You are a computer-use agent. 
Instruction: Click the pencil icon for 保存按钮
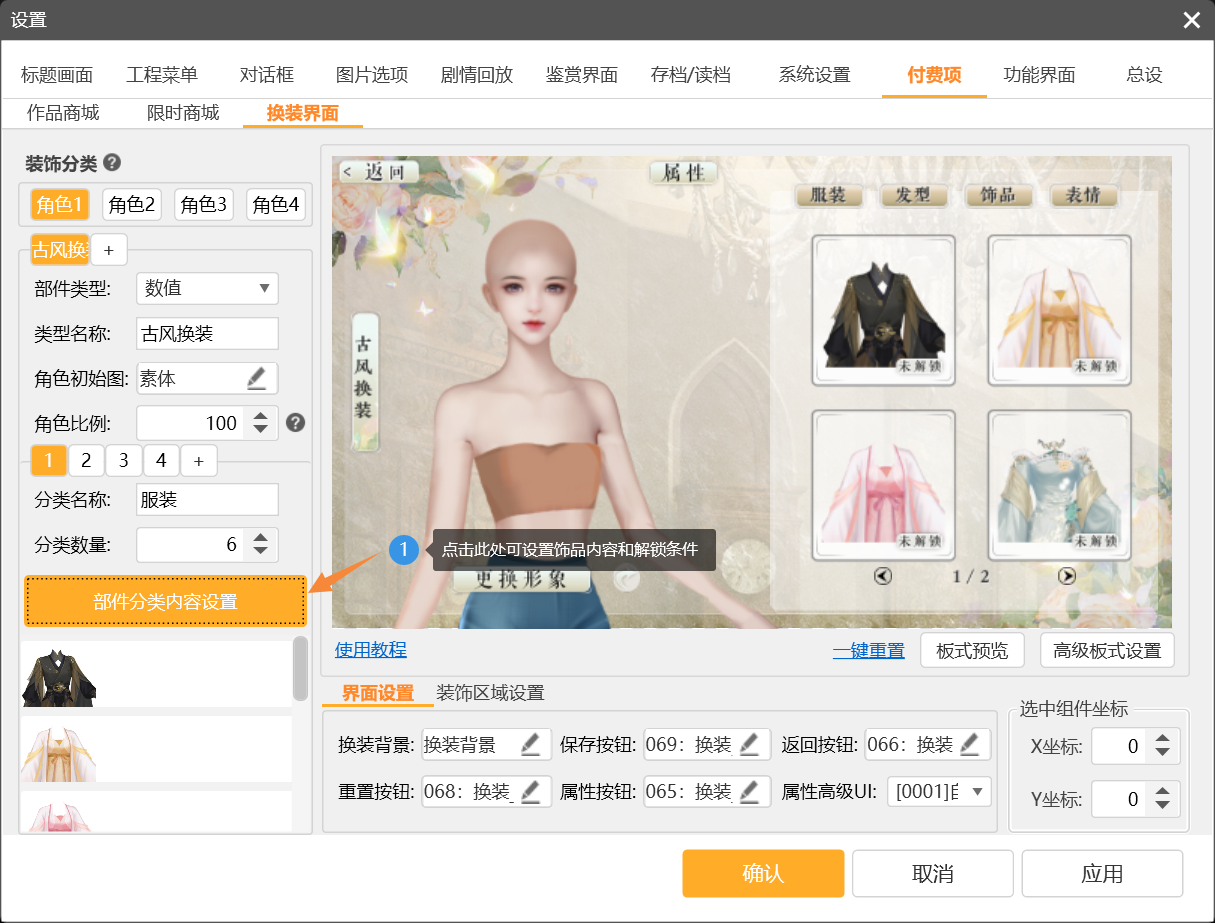point(750,744)
